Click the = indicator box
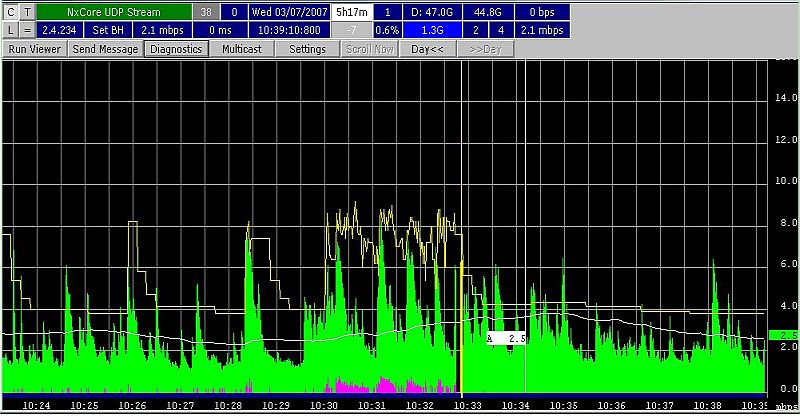 point(28,30)
